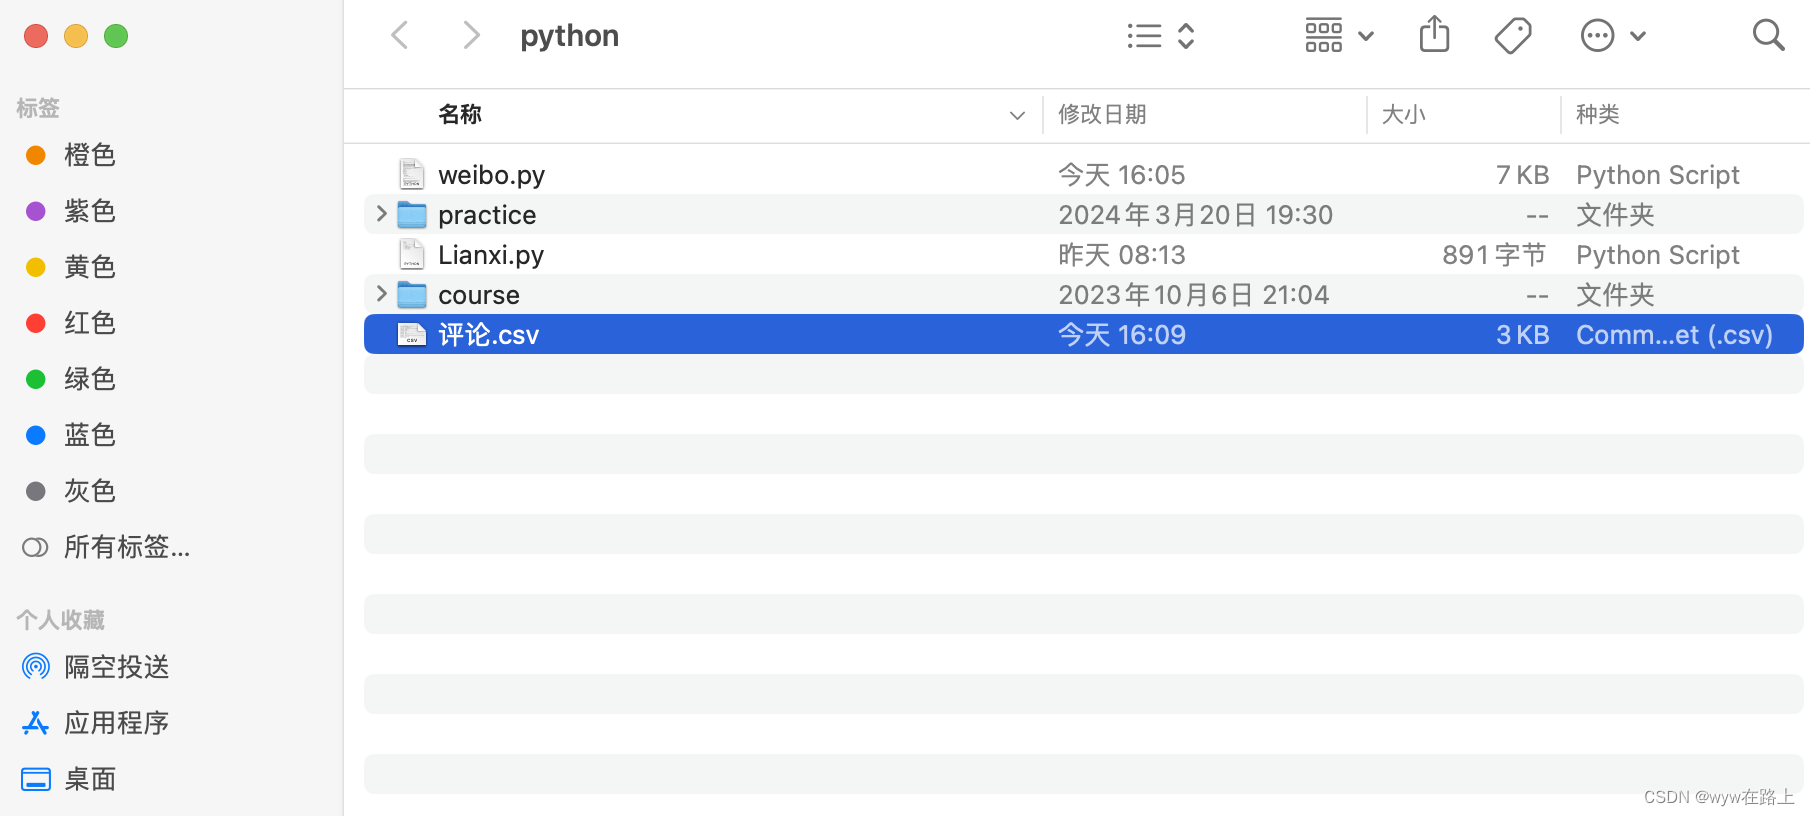Click the 评论.csv file name
The height and width of the screenshot is (816, 1810).
(x=488, y=335)
